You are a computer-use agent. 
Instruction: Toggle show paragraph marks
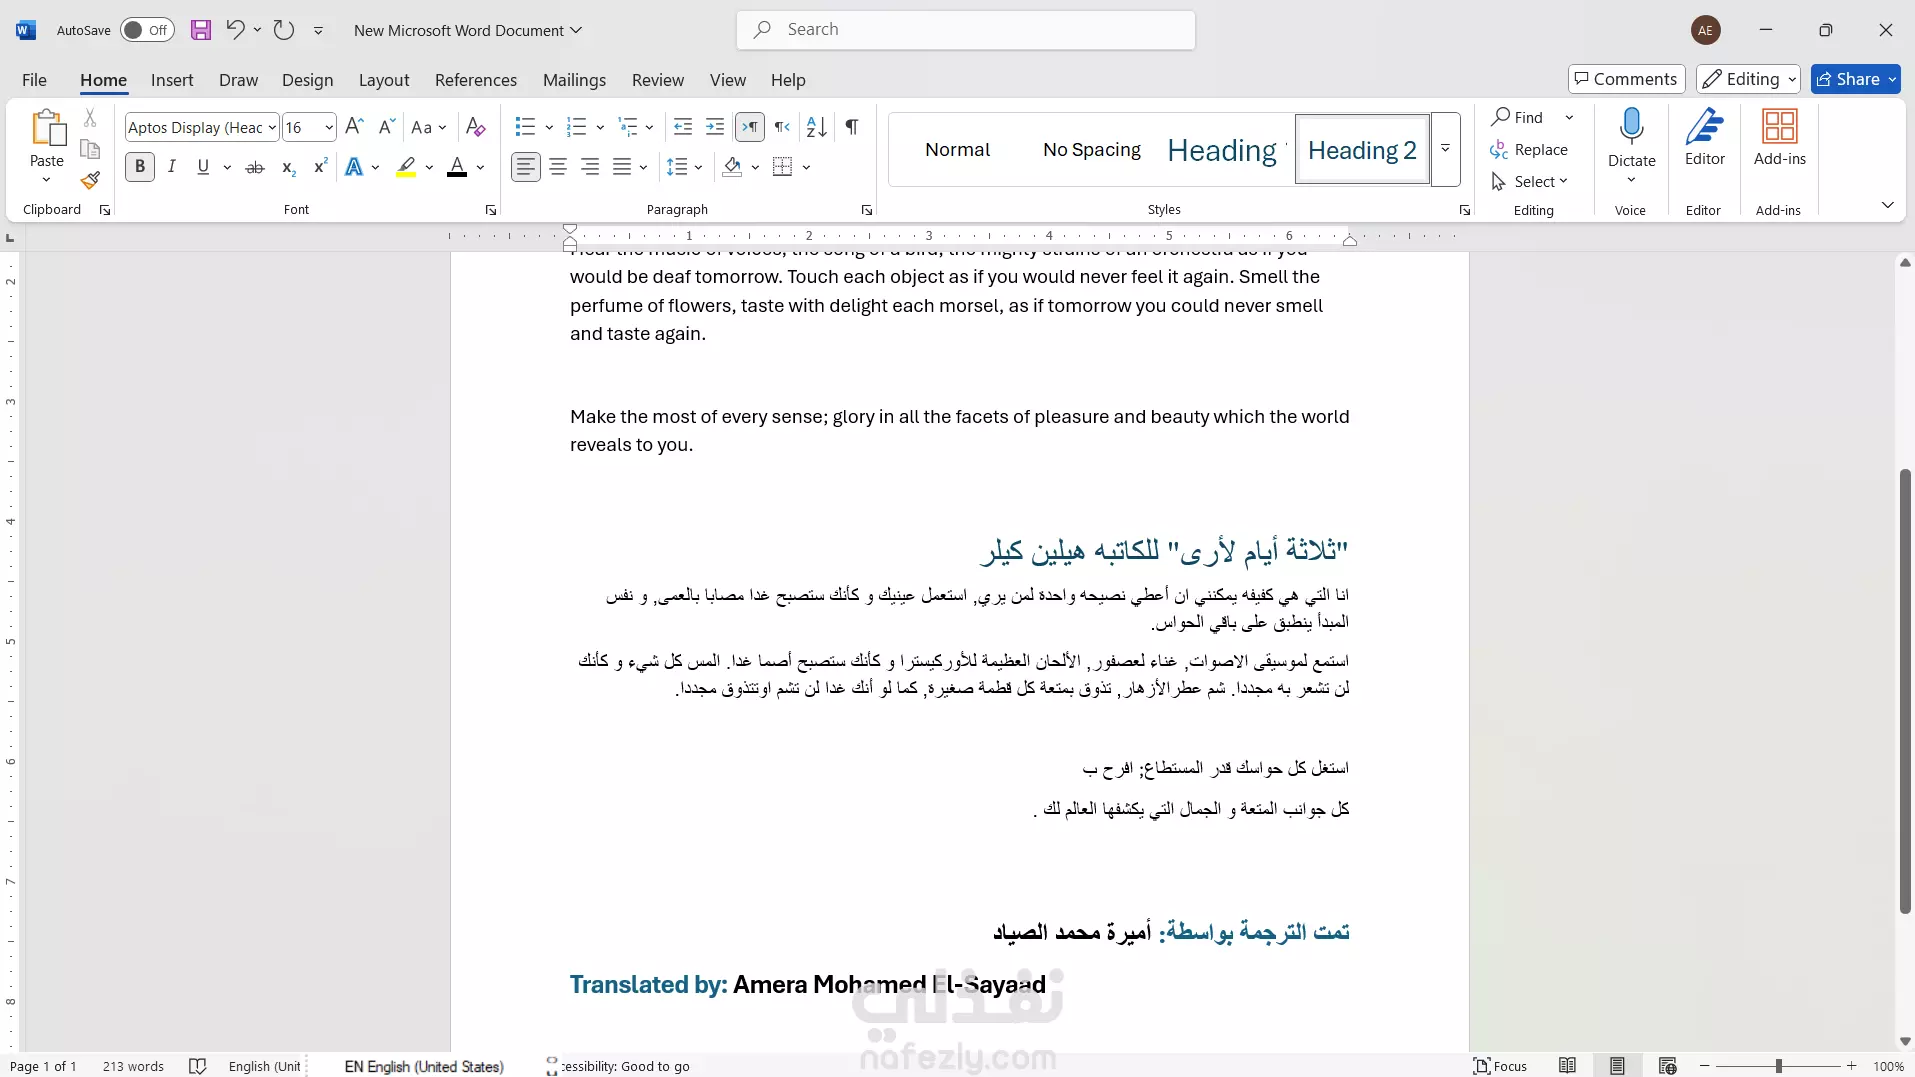point(852,126)
